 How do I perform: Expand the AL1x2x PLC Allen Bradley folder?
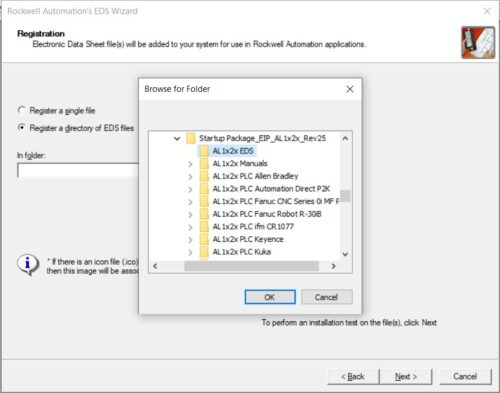(190, 177)
